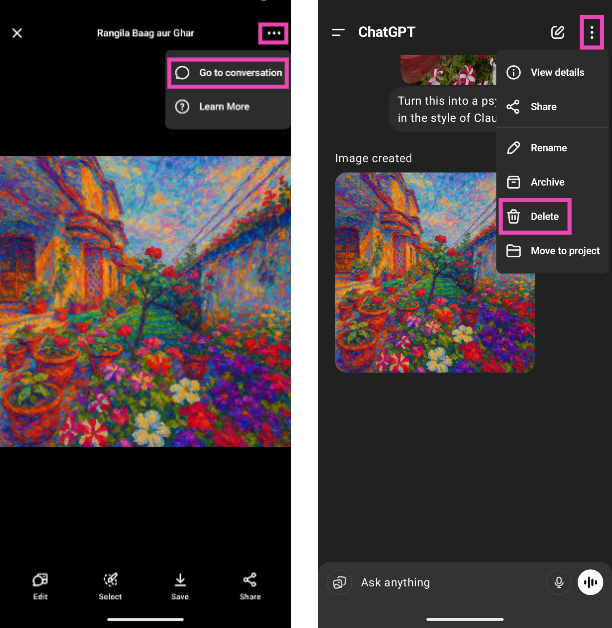Tap Edit at the bottom of viewer

click(40, 586)
